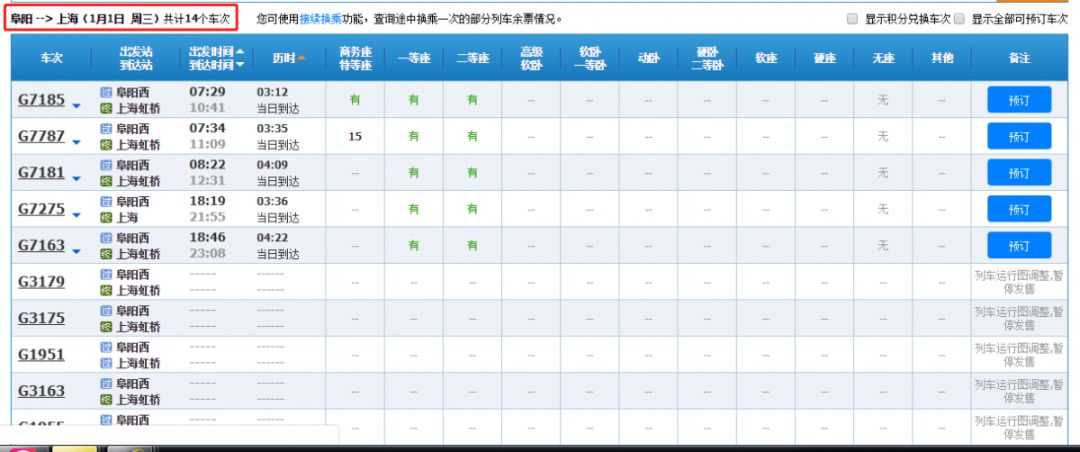The width and height of the screenshot is (1080, 452).
Task: Click blue station icon beside 阜阳西 in G7787 row
Action: [x=105, y=128]
